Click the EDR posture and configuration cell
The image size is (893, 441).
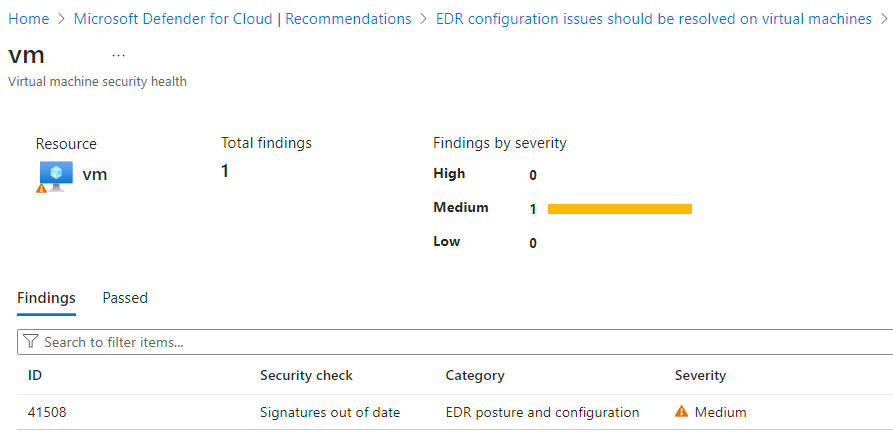click(542, 412)
